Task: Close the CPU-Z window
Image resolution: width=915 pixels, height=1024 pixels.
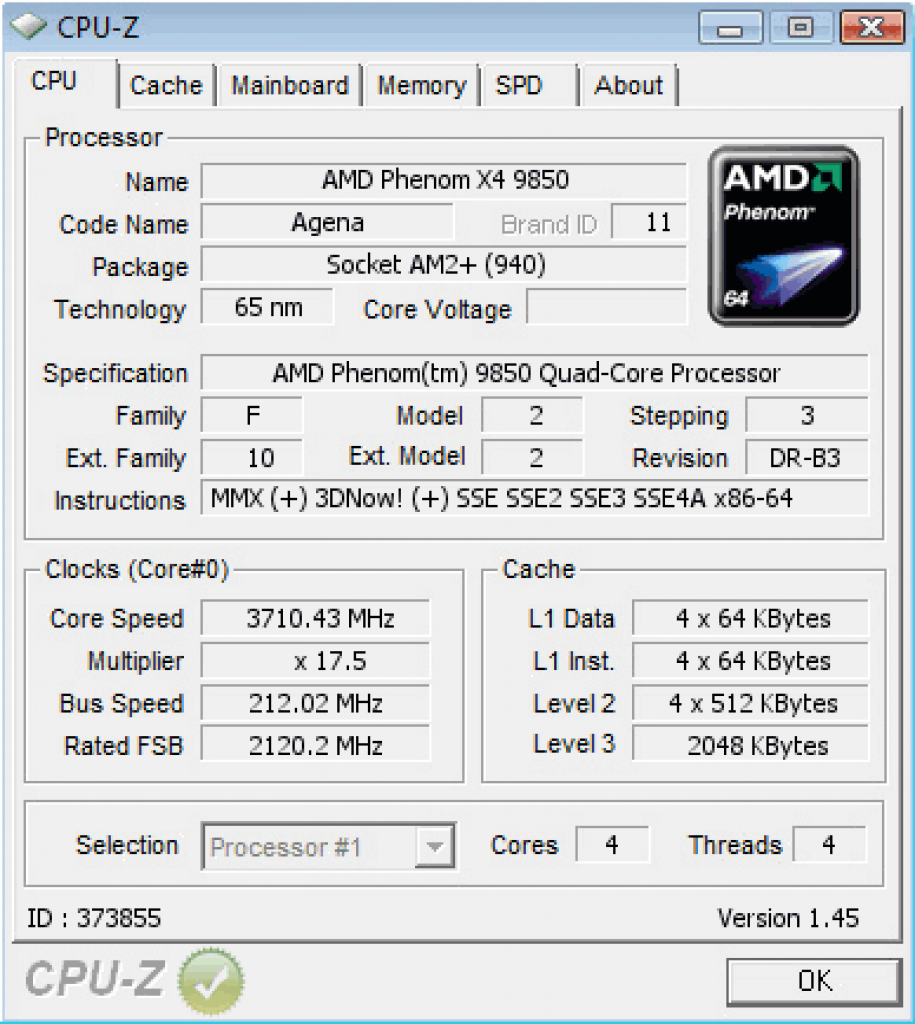Action: coord(872,28)
